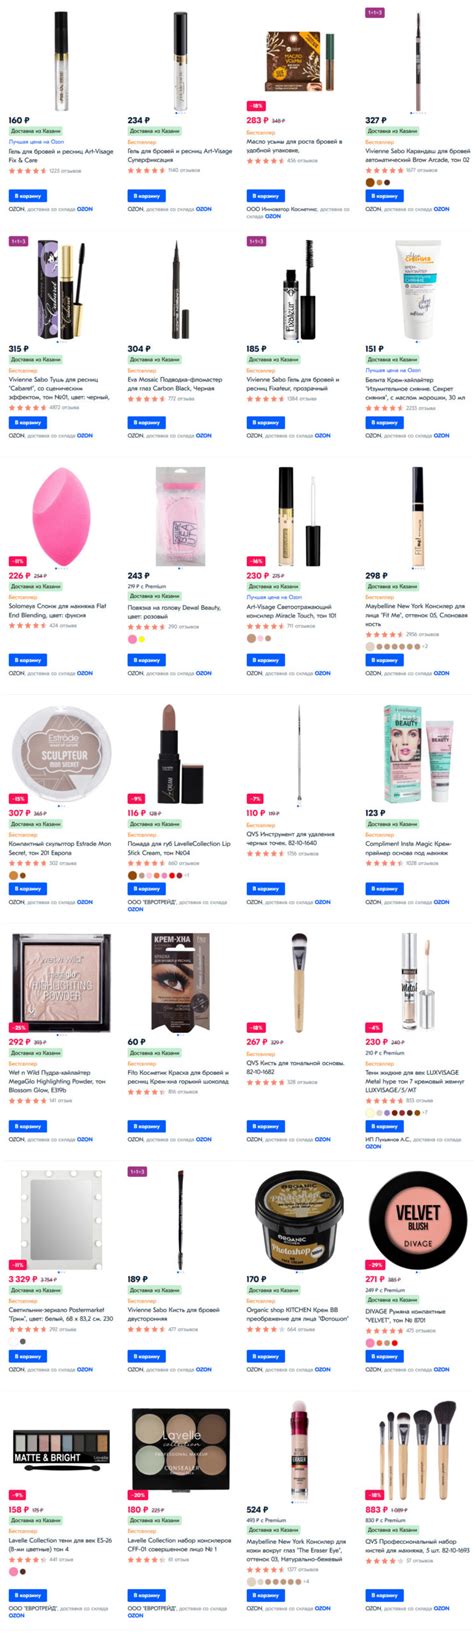Click the -25% badge on Wet n Wild highlighter
The height and width of the screenshot is (1633, 474).
pyautogui.click(x=18, y=1027)
